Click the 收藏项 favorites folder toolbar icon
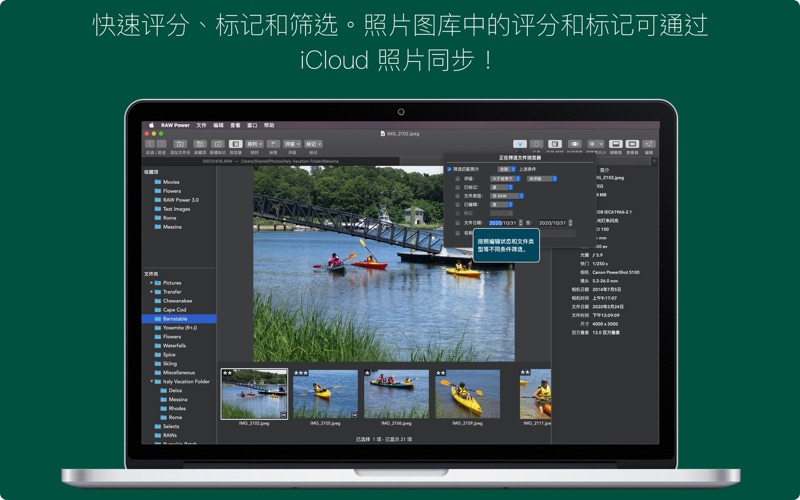Viewport: 800px width, 500px height. pos(200,144)
